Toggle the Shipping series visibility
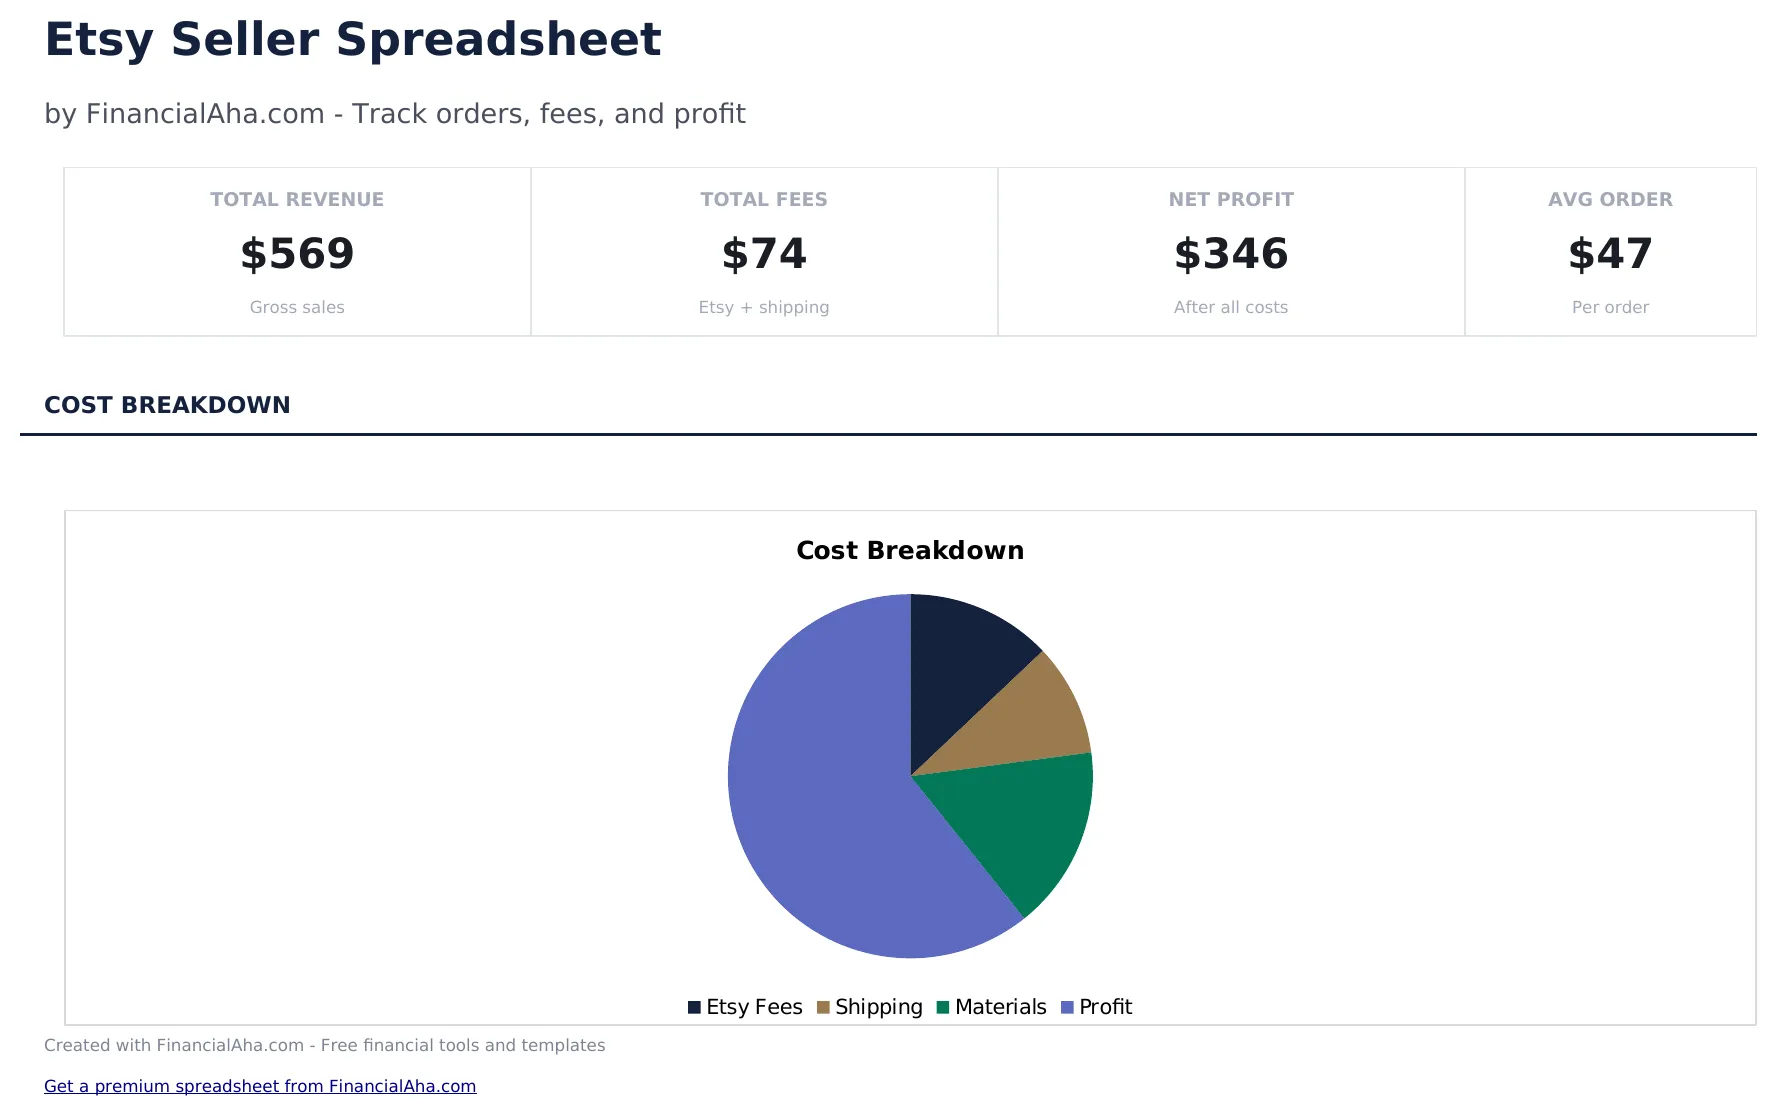The height and width of the screenshot is (1116, 1777). coord(878,1007)
